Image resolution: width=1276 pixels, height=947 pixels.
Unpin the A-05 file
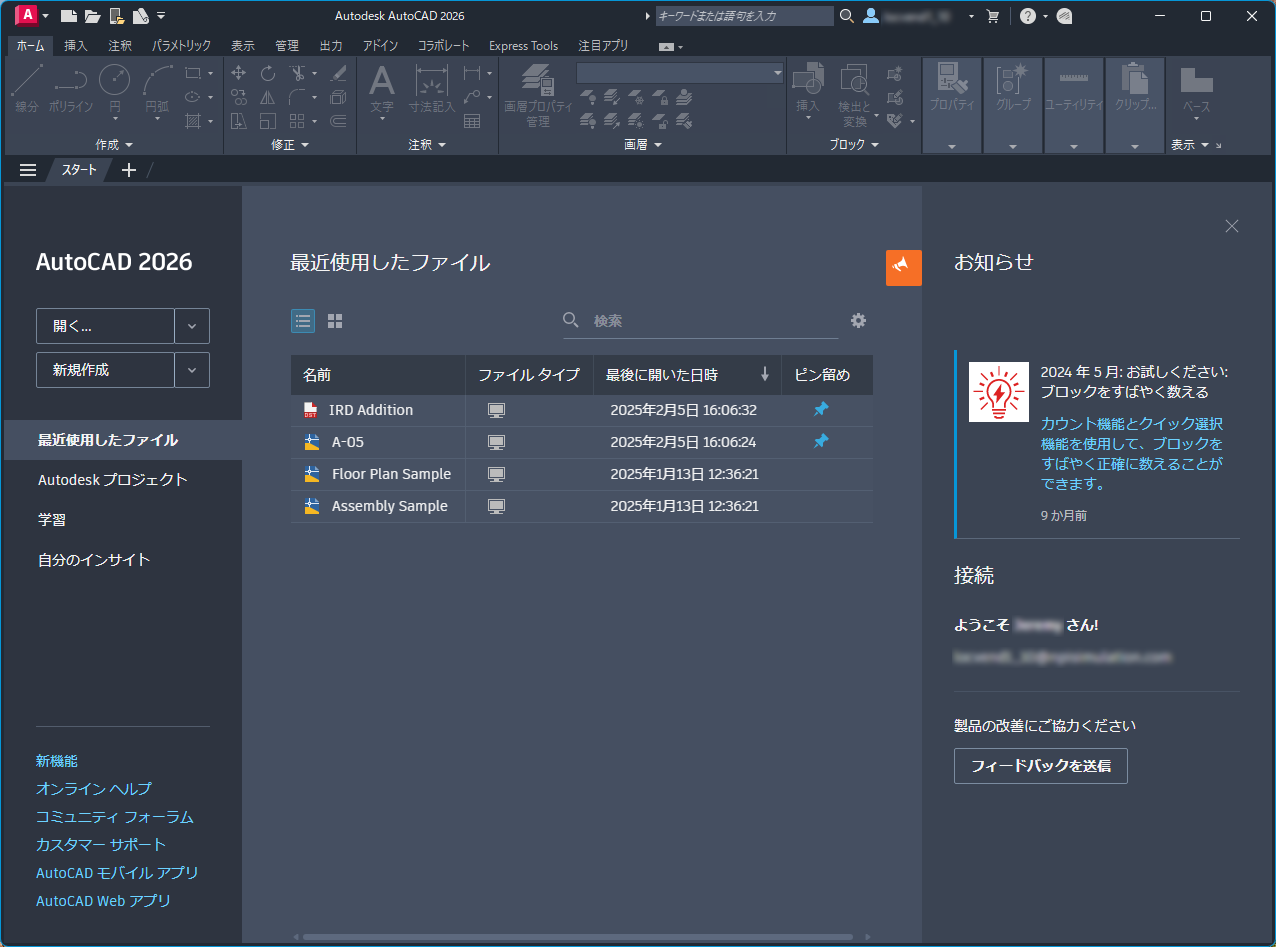[821, 441]
